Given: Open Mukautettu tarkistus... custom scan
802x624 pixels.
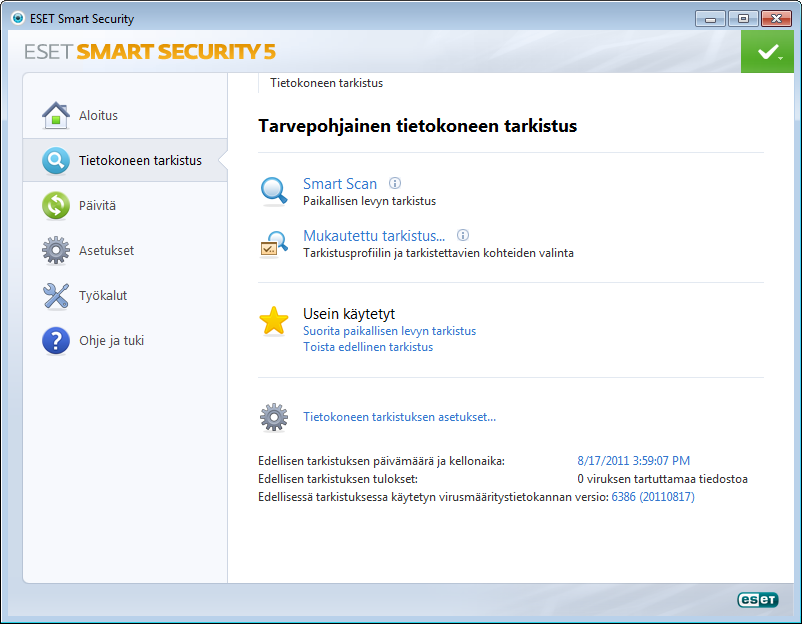Looking at the screenshot, I should [374, 236].
